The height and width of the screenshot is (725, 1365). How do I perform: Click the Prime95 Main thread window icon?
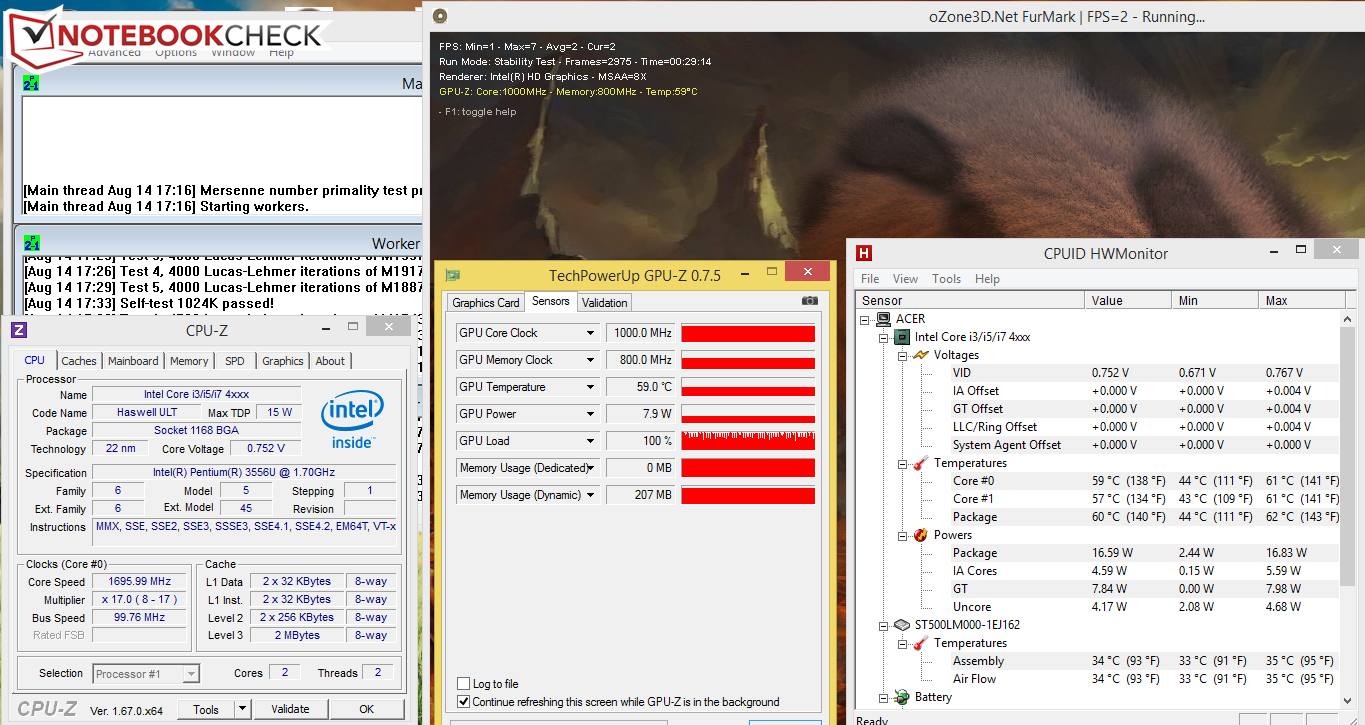click(31, 83)
